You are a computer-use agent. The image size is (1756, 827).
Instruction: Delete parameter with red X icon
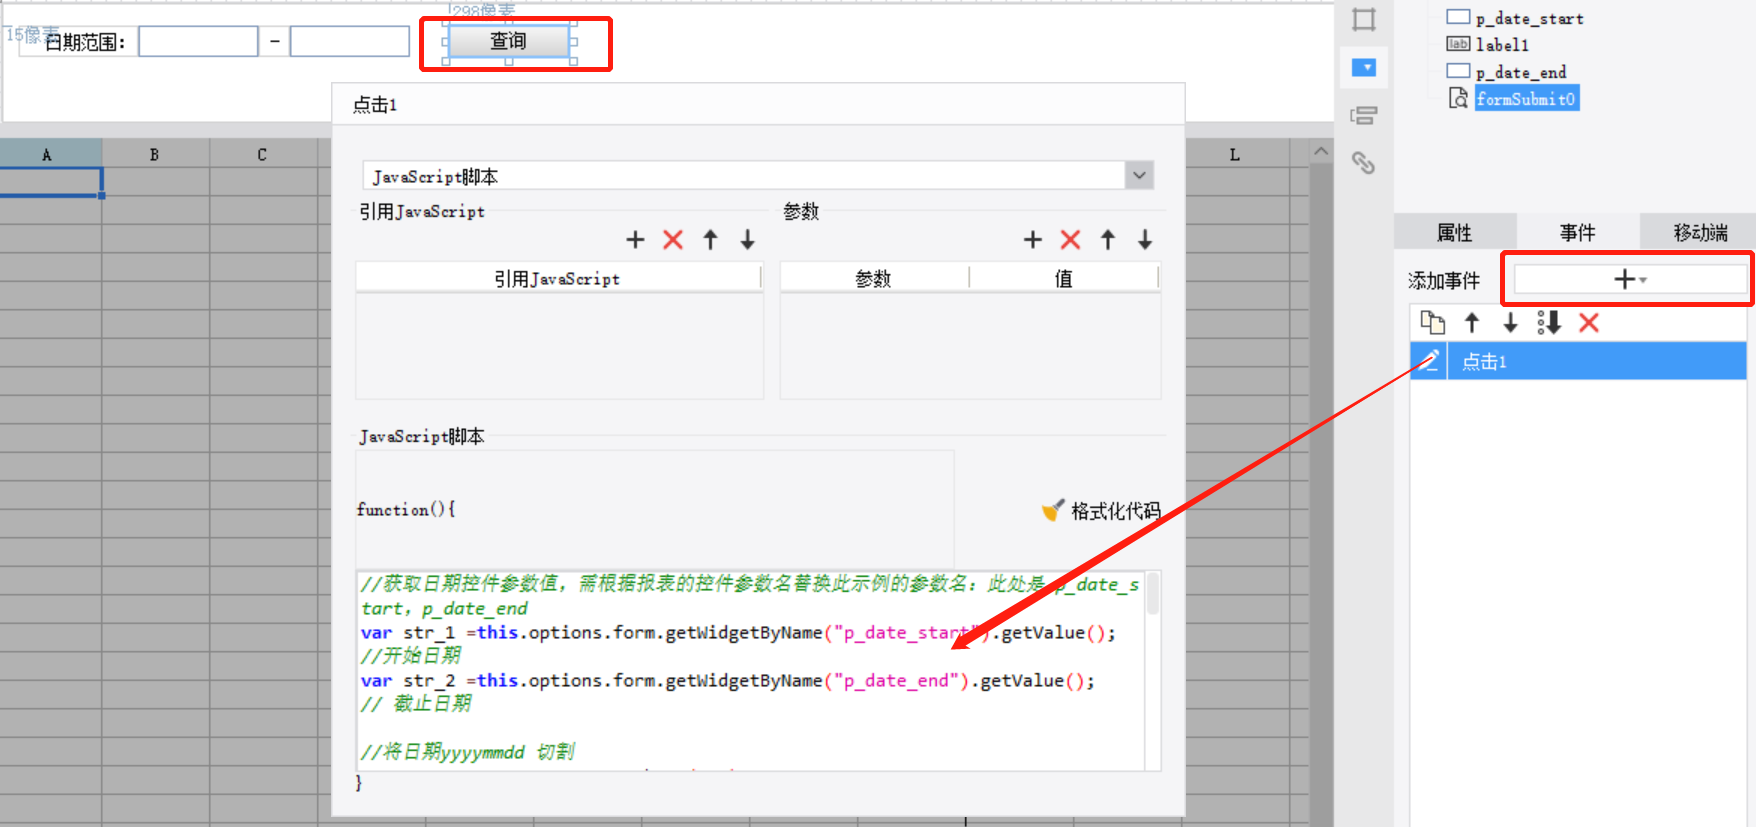[x=1070, y=240]
